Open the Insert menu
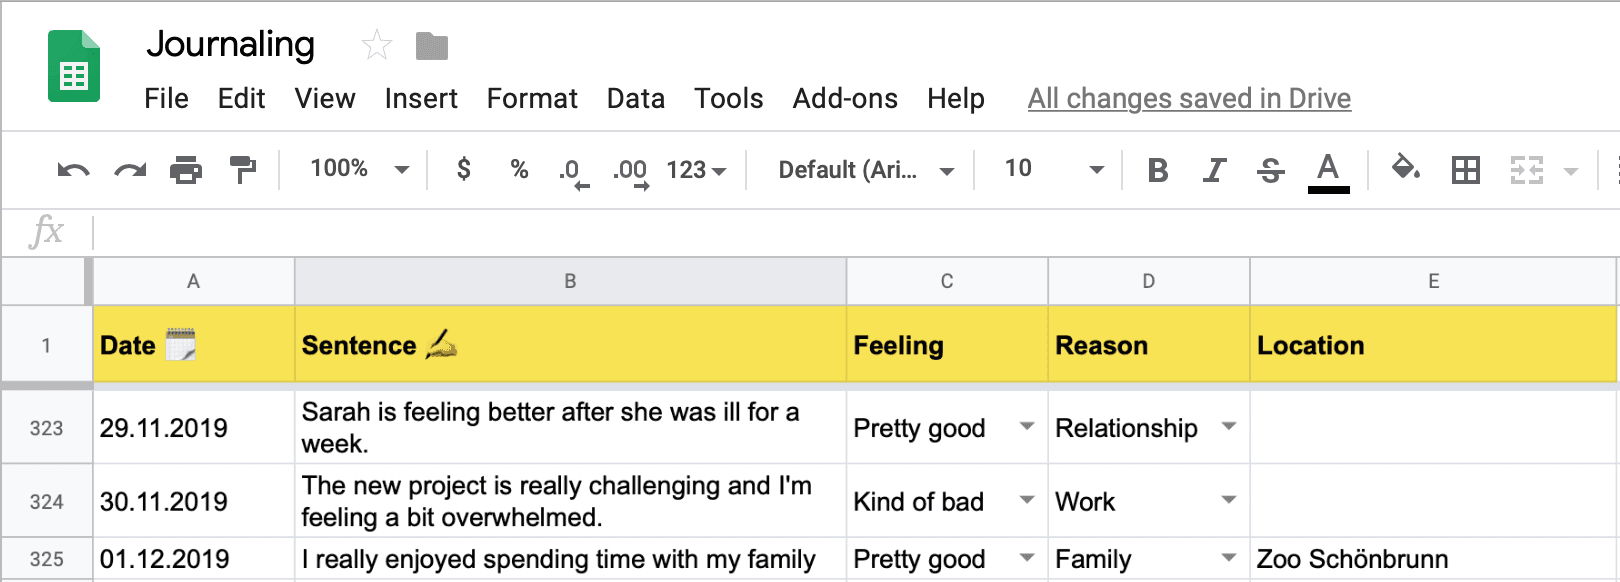1620x582 pixels. (x=421, y=98)
